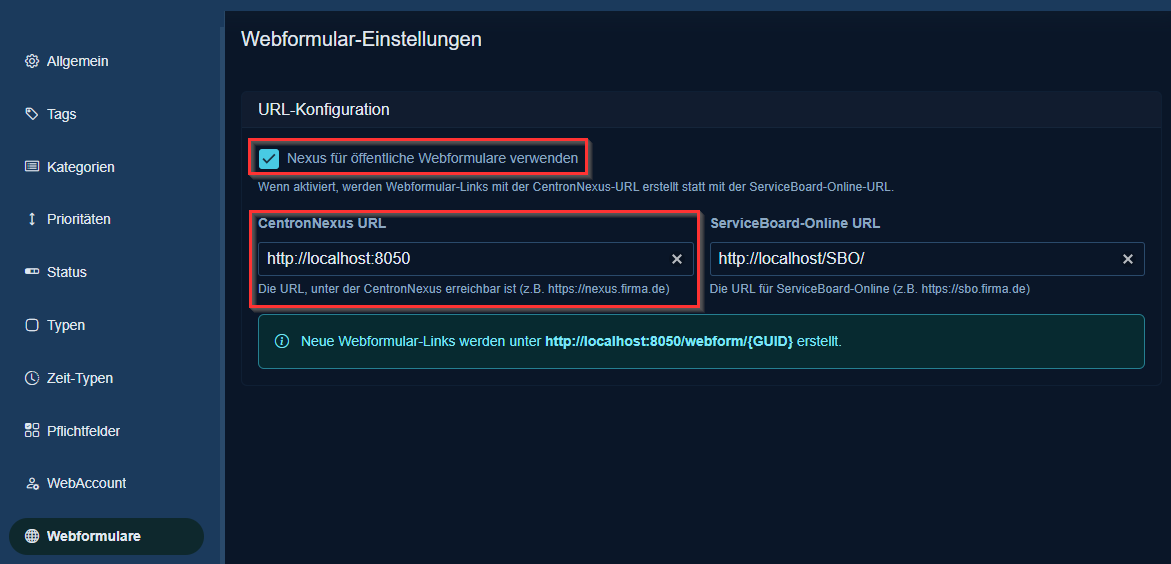This screenshot has width=1171, height=564.
Task: Switch to WebAccount settings
Action: 106,483
